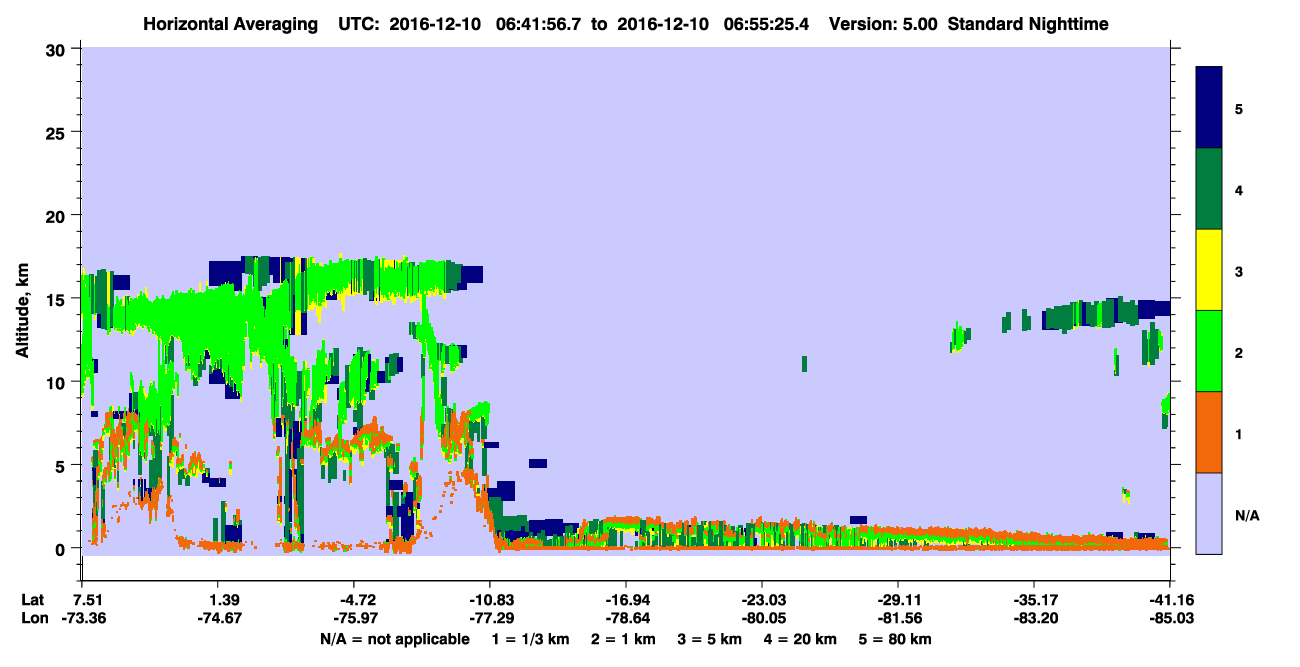
Task: Click latitude value '-23.03'
Action: point(762,600)
